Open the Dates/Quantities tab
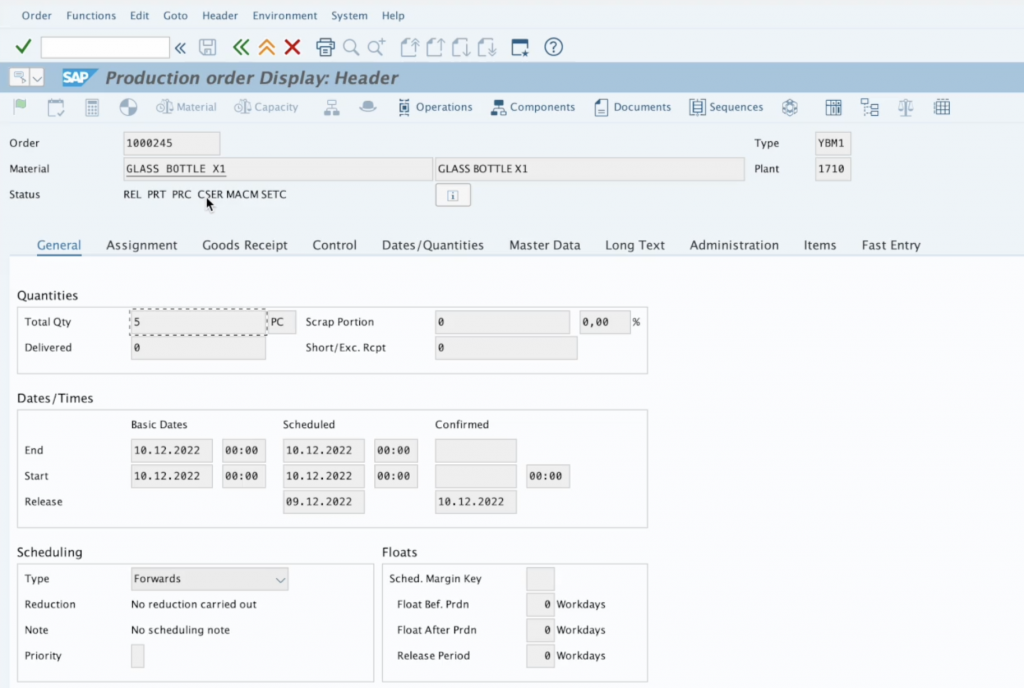 [432, 245]
